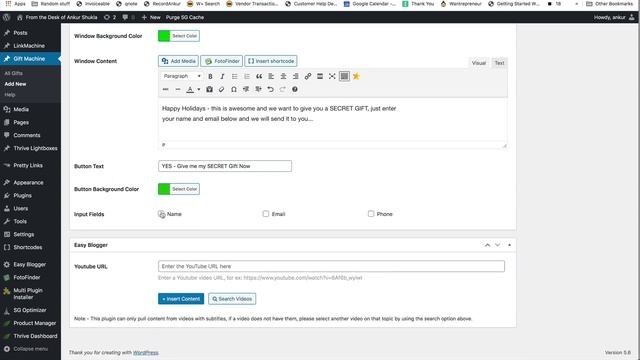Viewport: 640px width, 360px height.
Task: Increase indent in editor
Action: pyautogui.click(x=258, y=89)
